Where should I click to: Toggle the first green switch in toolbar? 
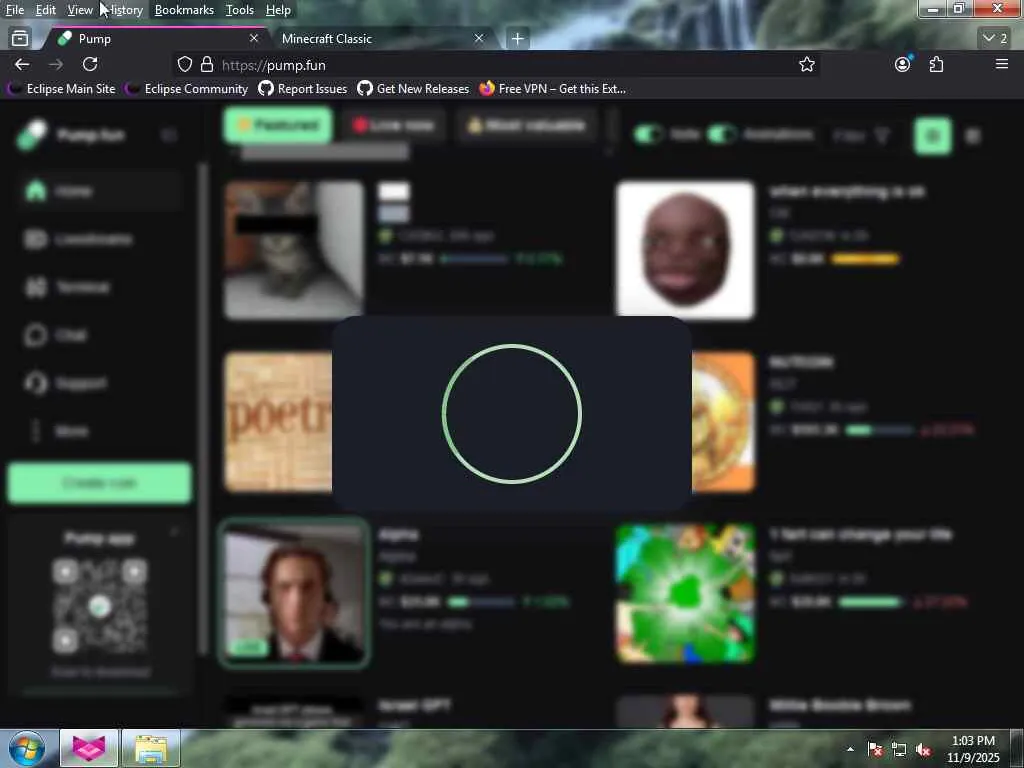click(648, 135)
